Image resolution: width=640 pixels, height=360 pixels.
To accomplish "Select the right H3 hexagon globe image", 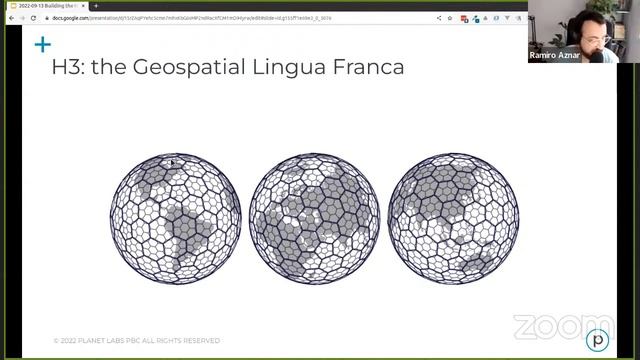I will (453, 218).
